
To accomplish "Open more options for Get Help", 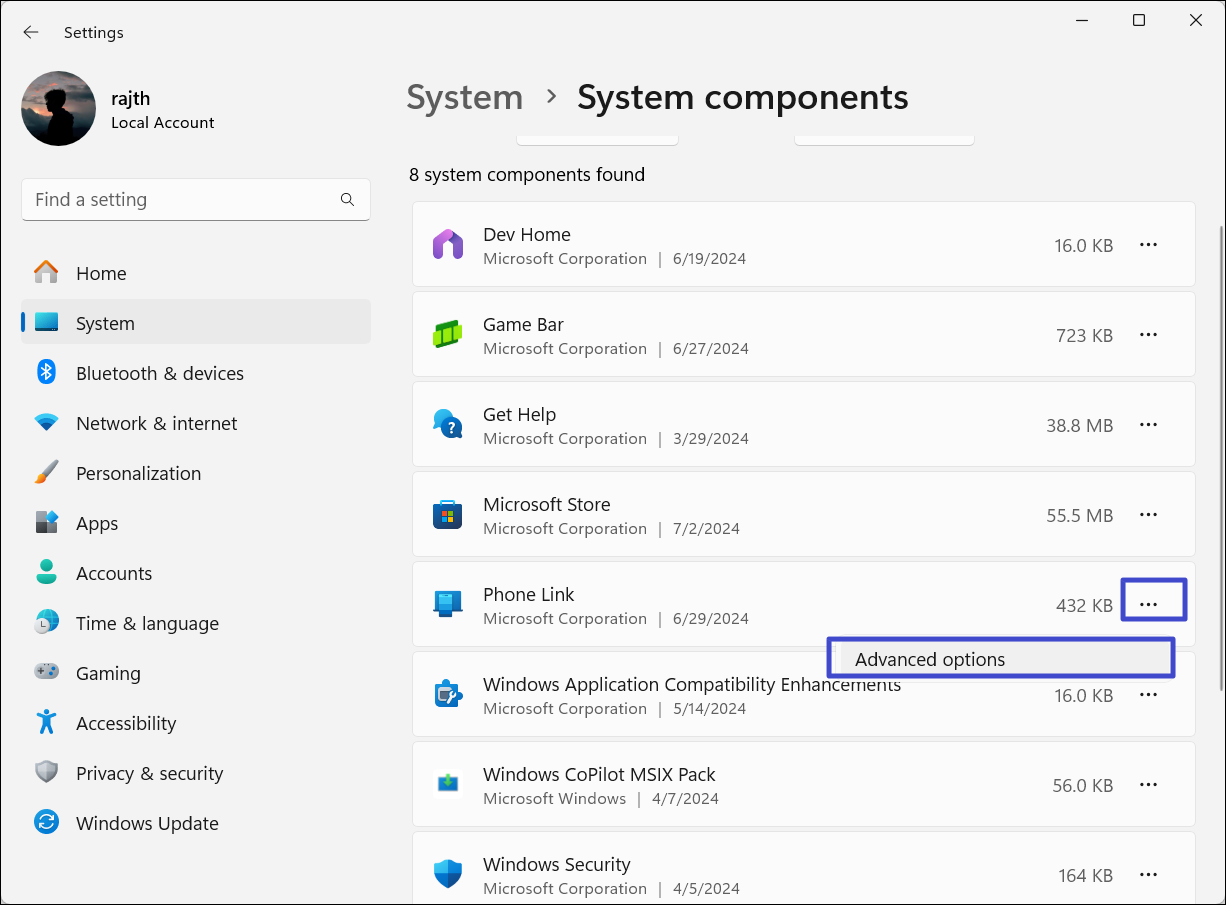I will pos(1148,425).
